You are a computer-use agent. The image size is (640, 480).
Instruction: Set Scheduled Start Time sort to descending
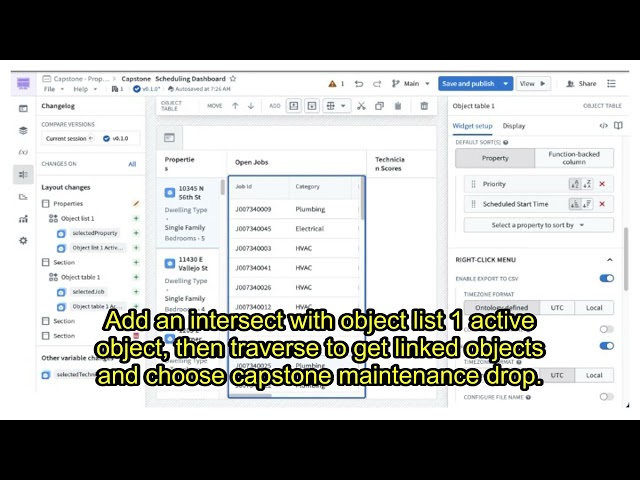tap(587, 204)
